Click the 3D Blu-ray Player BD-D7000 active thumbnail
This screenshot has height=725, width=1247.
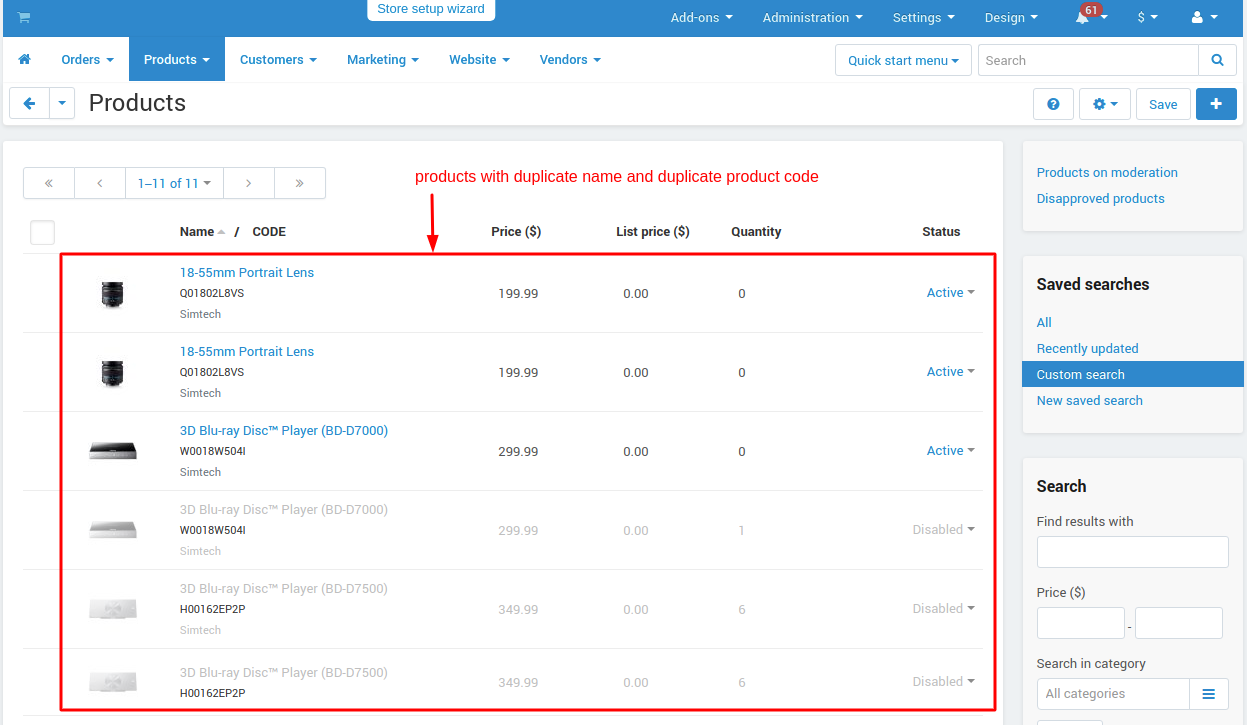112,451
